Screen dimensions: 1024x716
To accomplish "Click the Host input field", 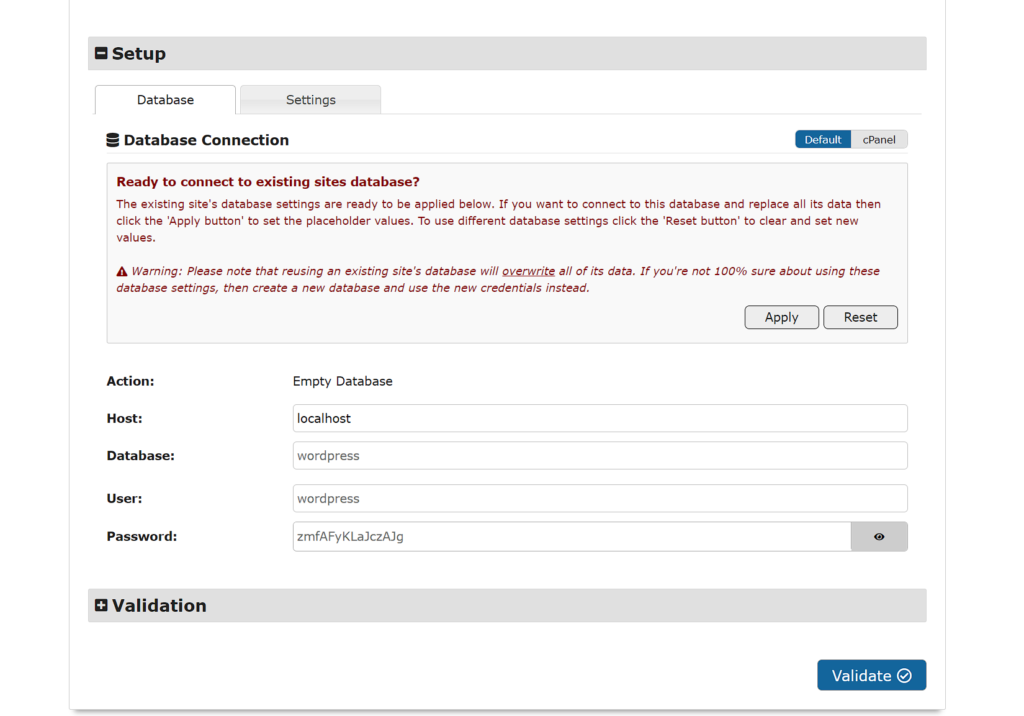I will 599,418.
